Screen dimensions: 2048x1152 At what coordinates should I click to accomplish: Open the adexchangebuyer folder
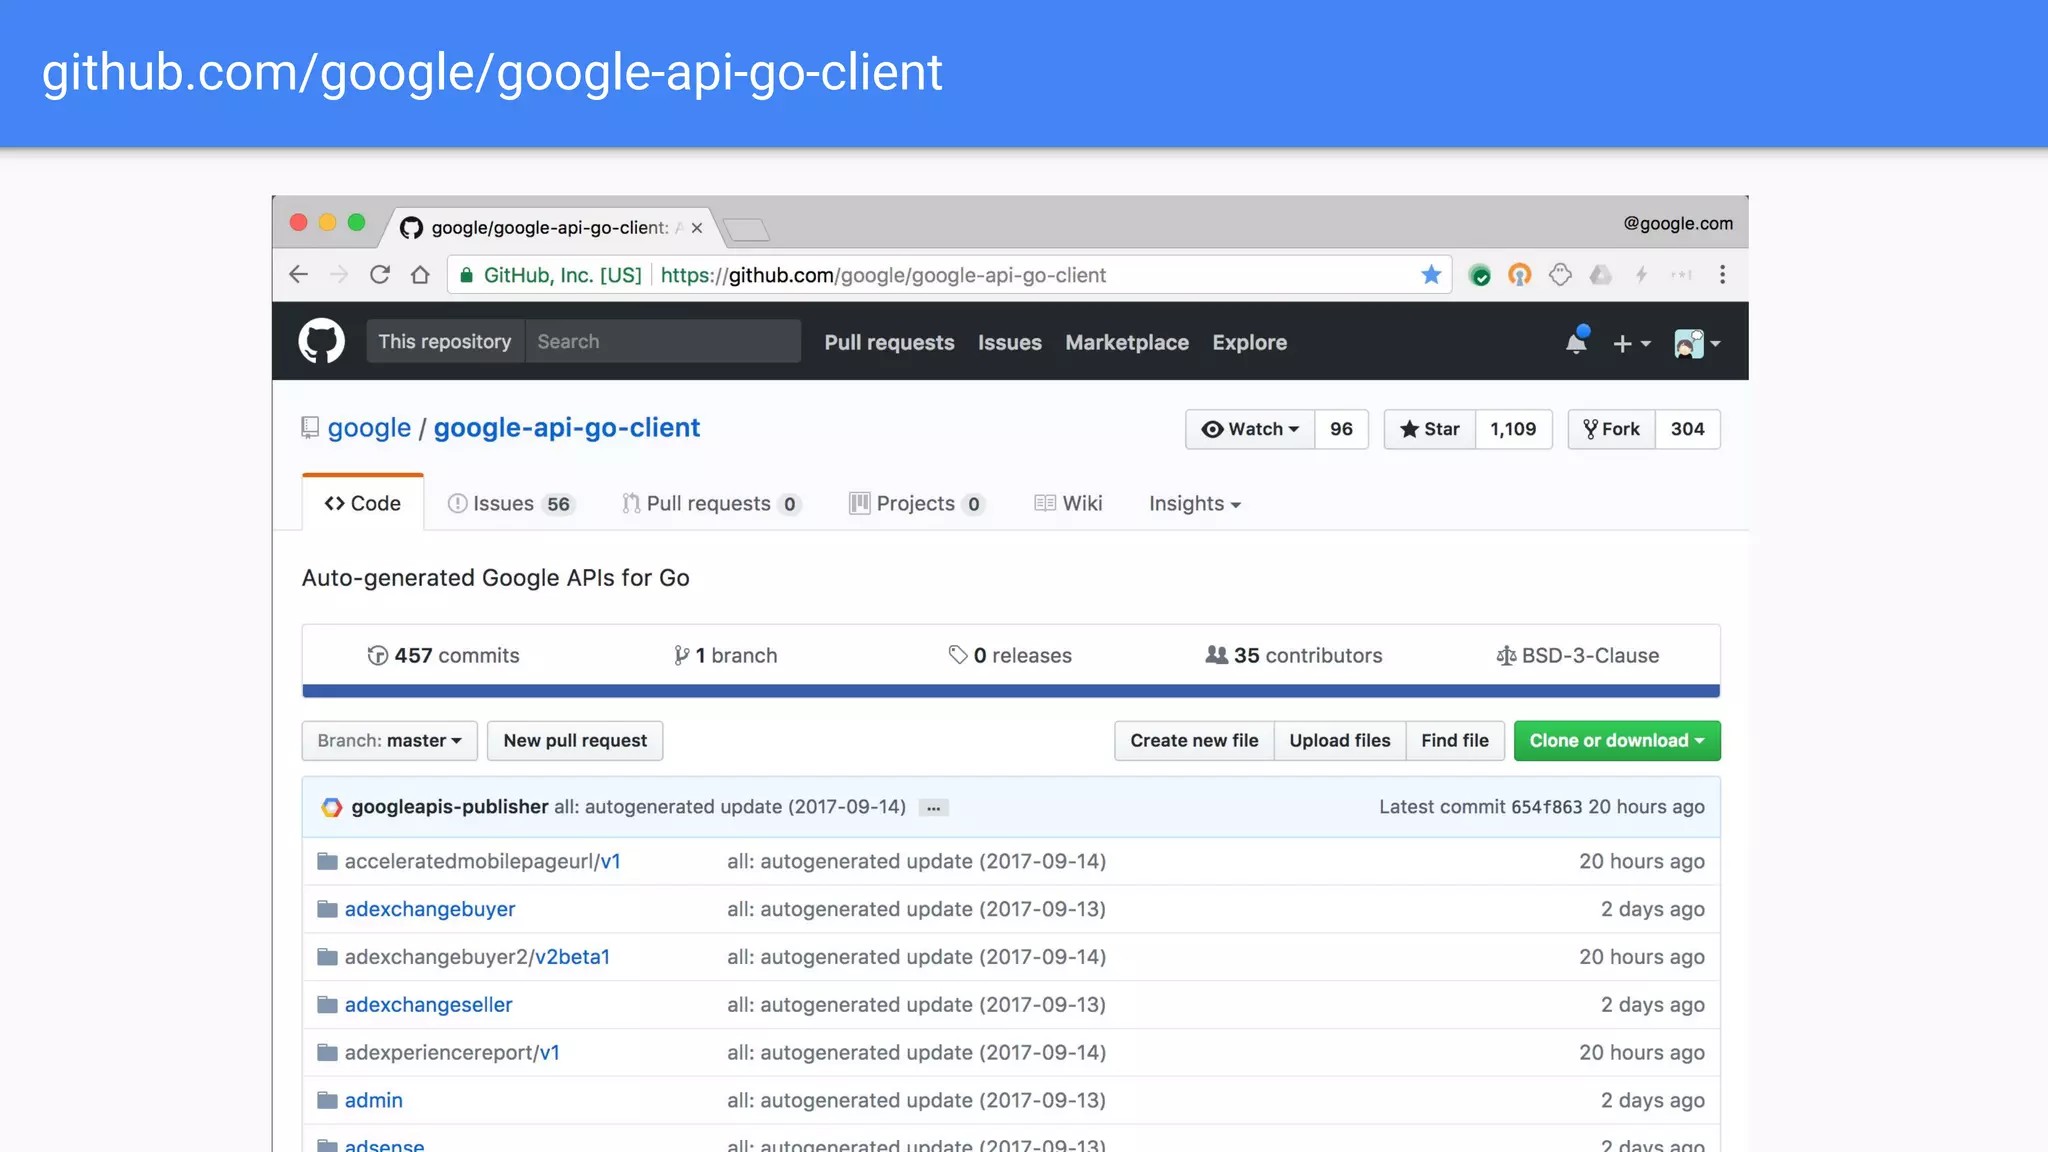(430, 909)
